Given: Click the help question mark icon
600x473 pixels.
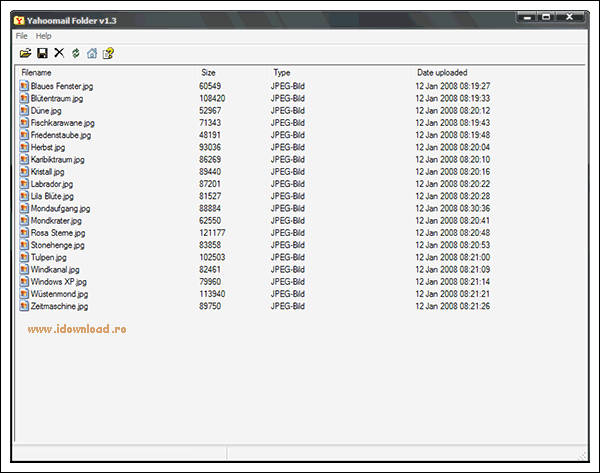Looking at the screenshot, I should tap(107, 53).
